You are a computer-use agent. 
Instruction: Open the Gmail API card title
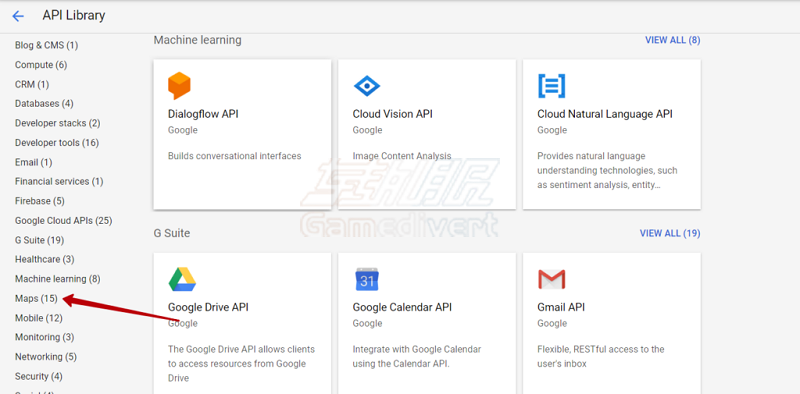[561, 307]
